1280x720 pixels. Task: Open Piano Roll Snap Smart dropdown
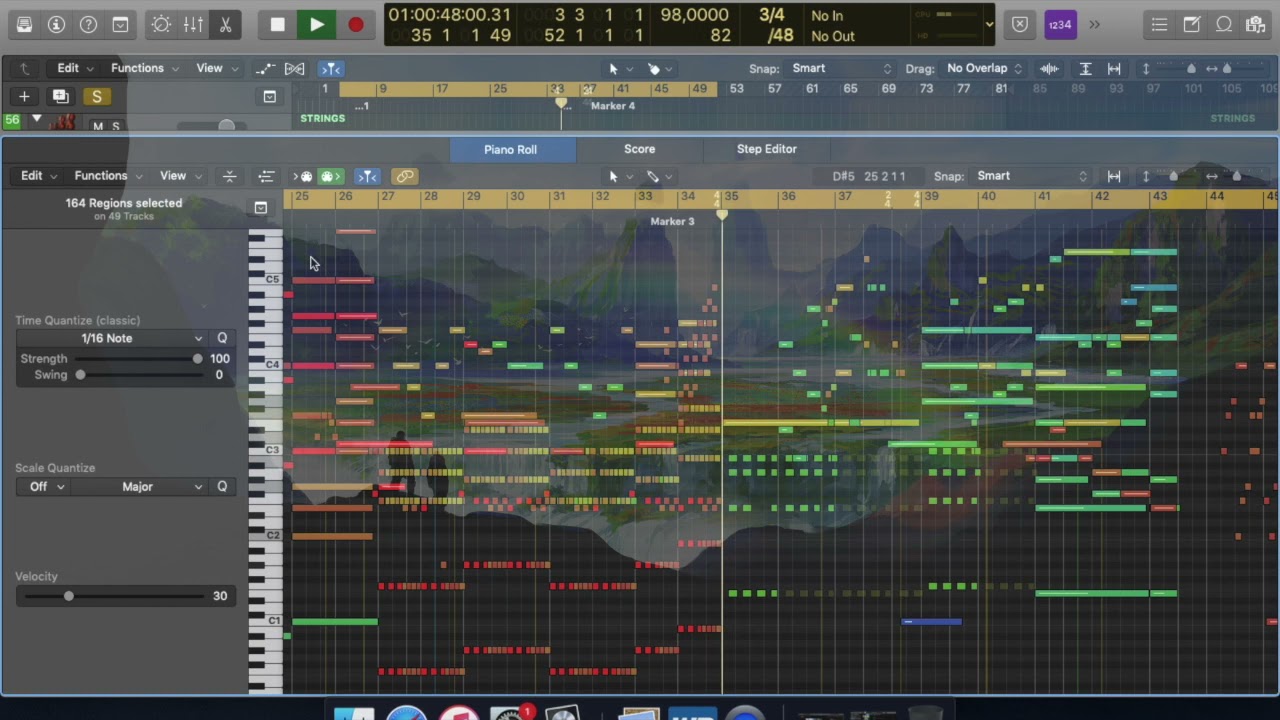click(x=1032, y=176)
